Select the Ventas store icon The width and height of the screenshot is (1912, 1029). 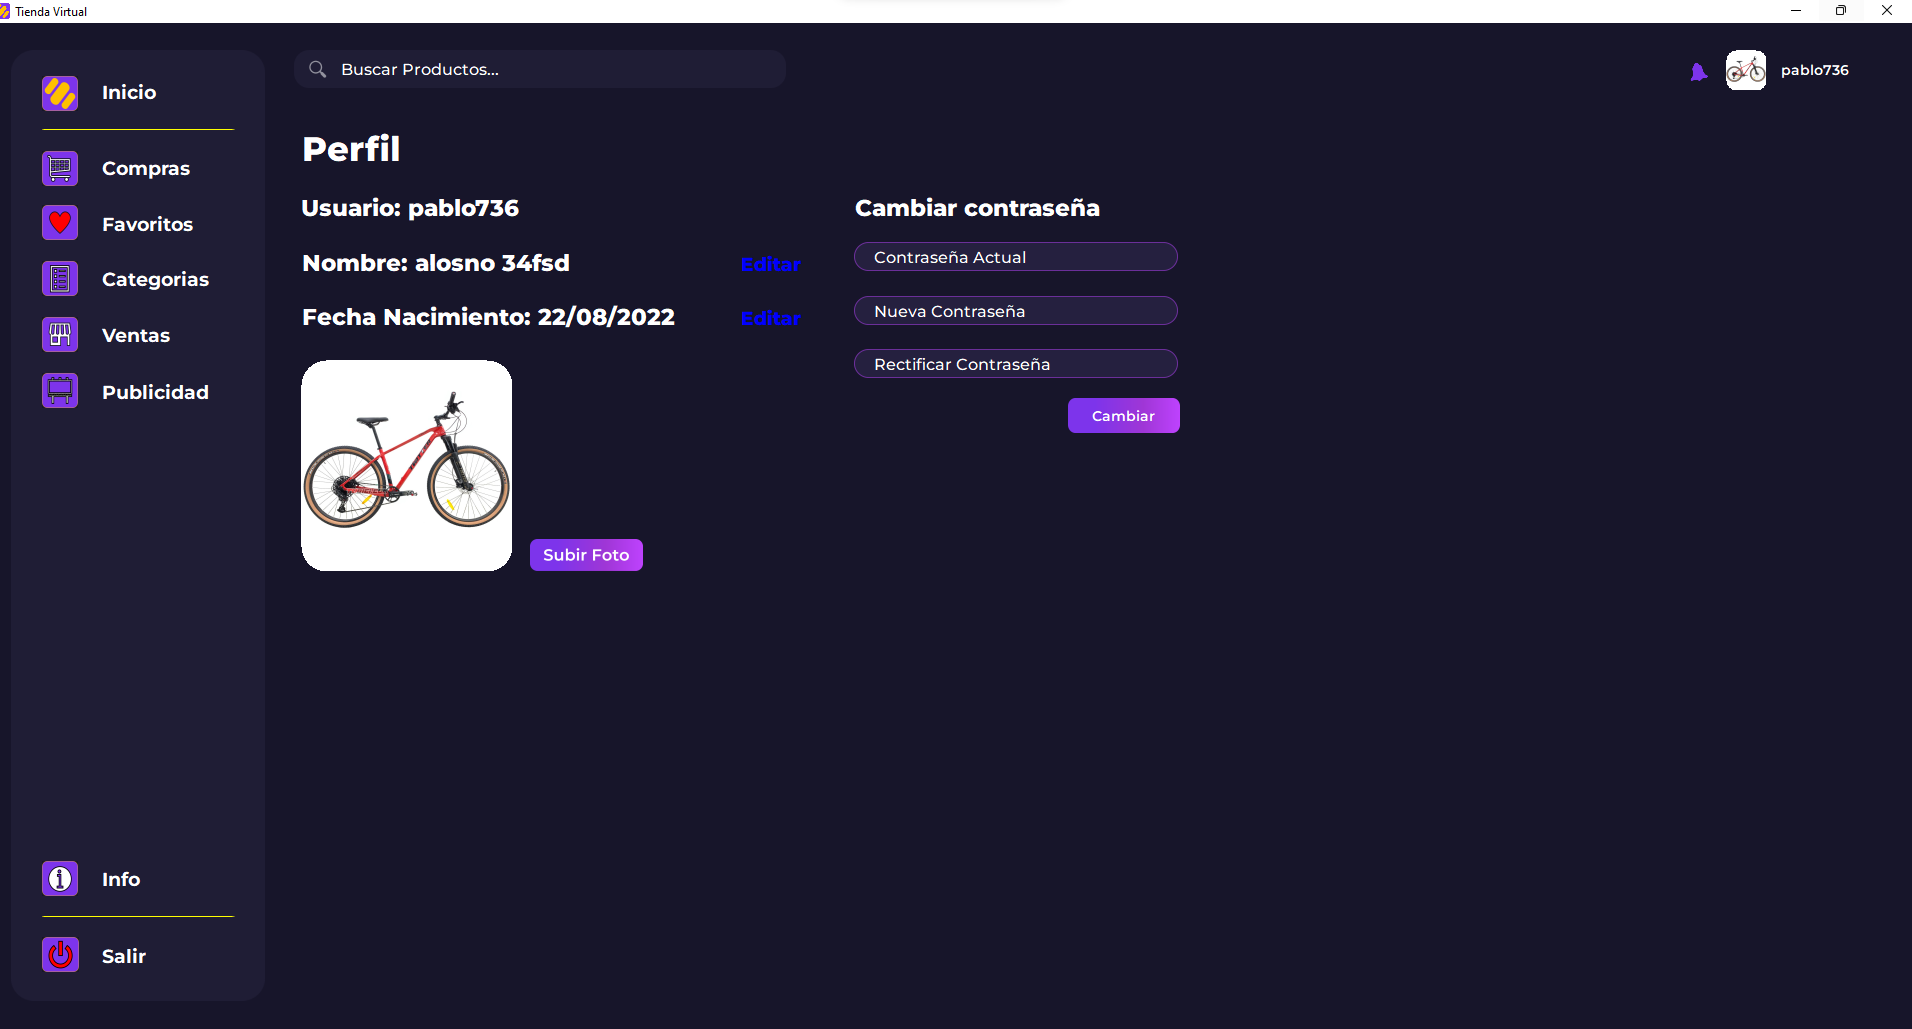(59, 334)
